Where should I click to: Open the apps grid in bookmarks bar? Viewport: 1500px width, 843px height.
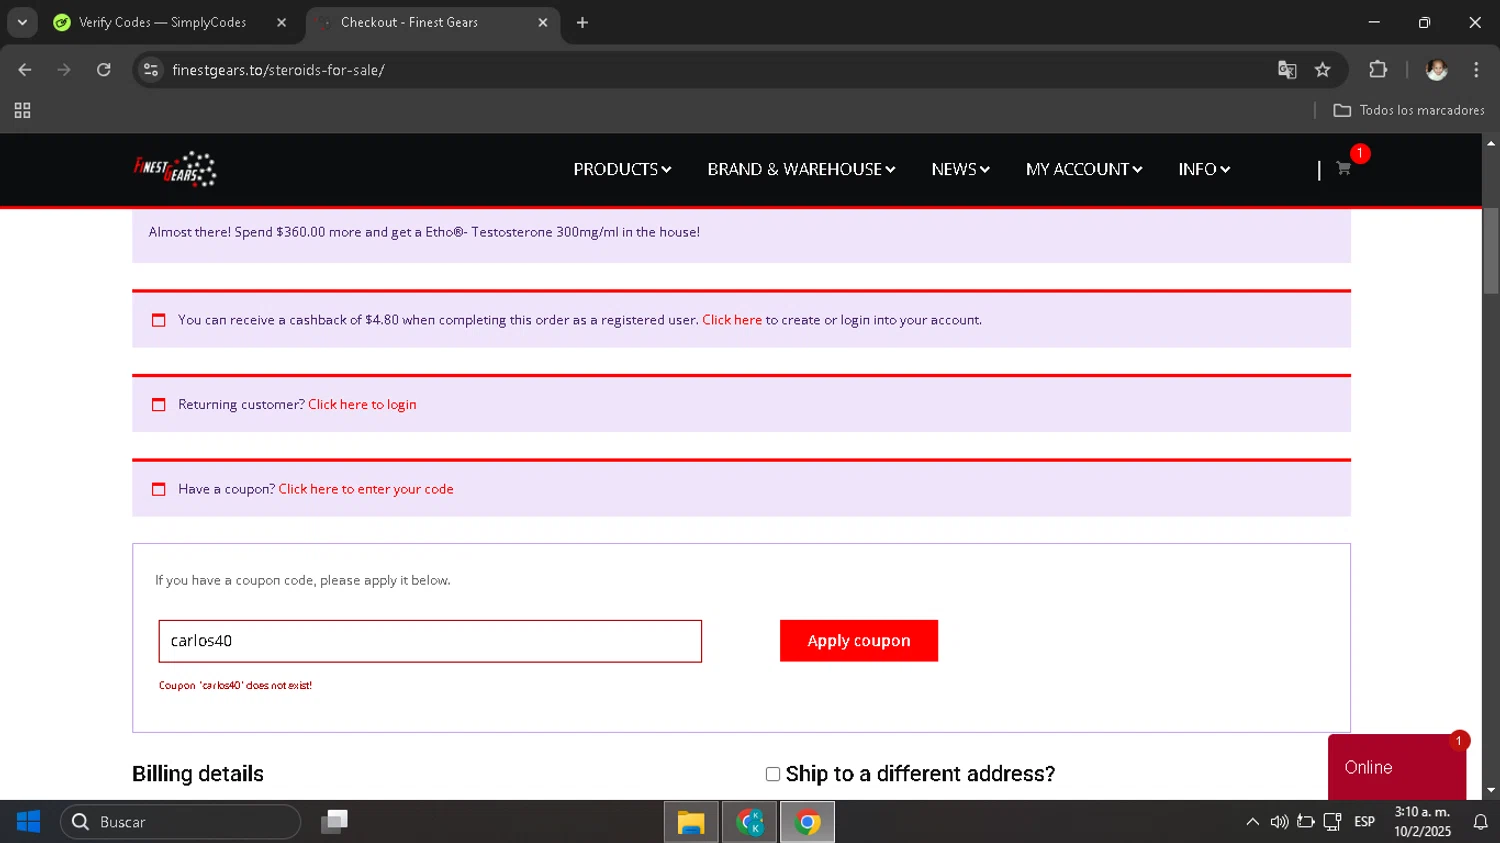point(22,111)
